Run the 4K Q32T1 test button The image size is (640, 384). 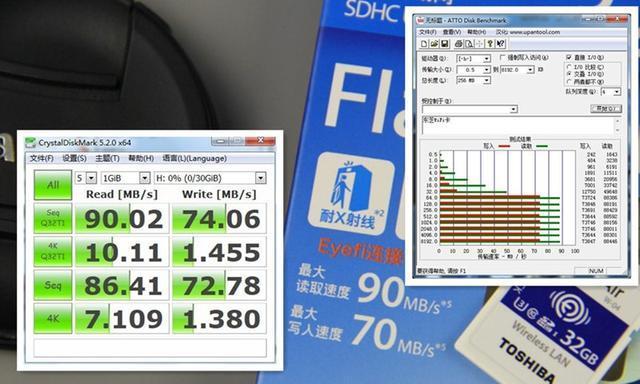pyautogui.click(x=53, y=251)
